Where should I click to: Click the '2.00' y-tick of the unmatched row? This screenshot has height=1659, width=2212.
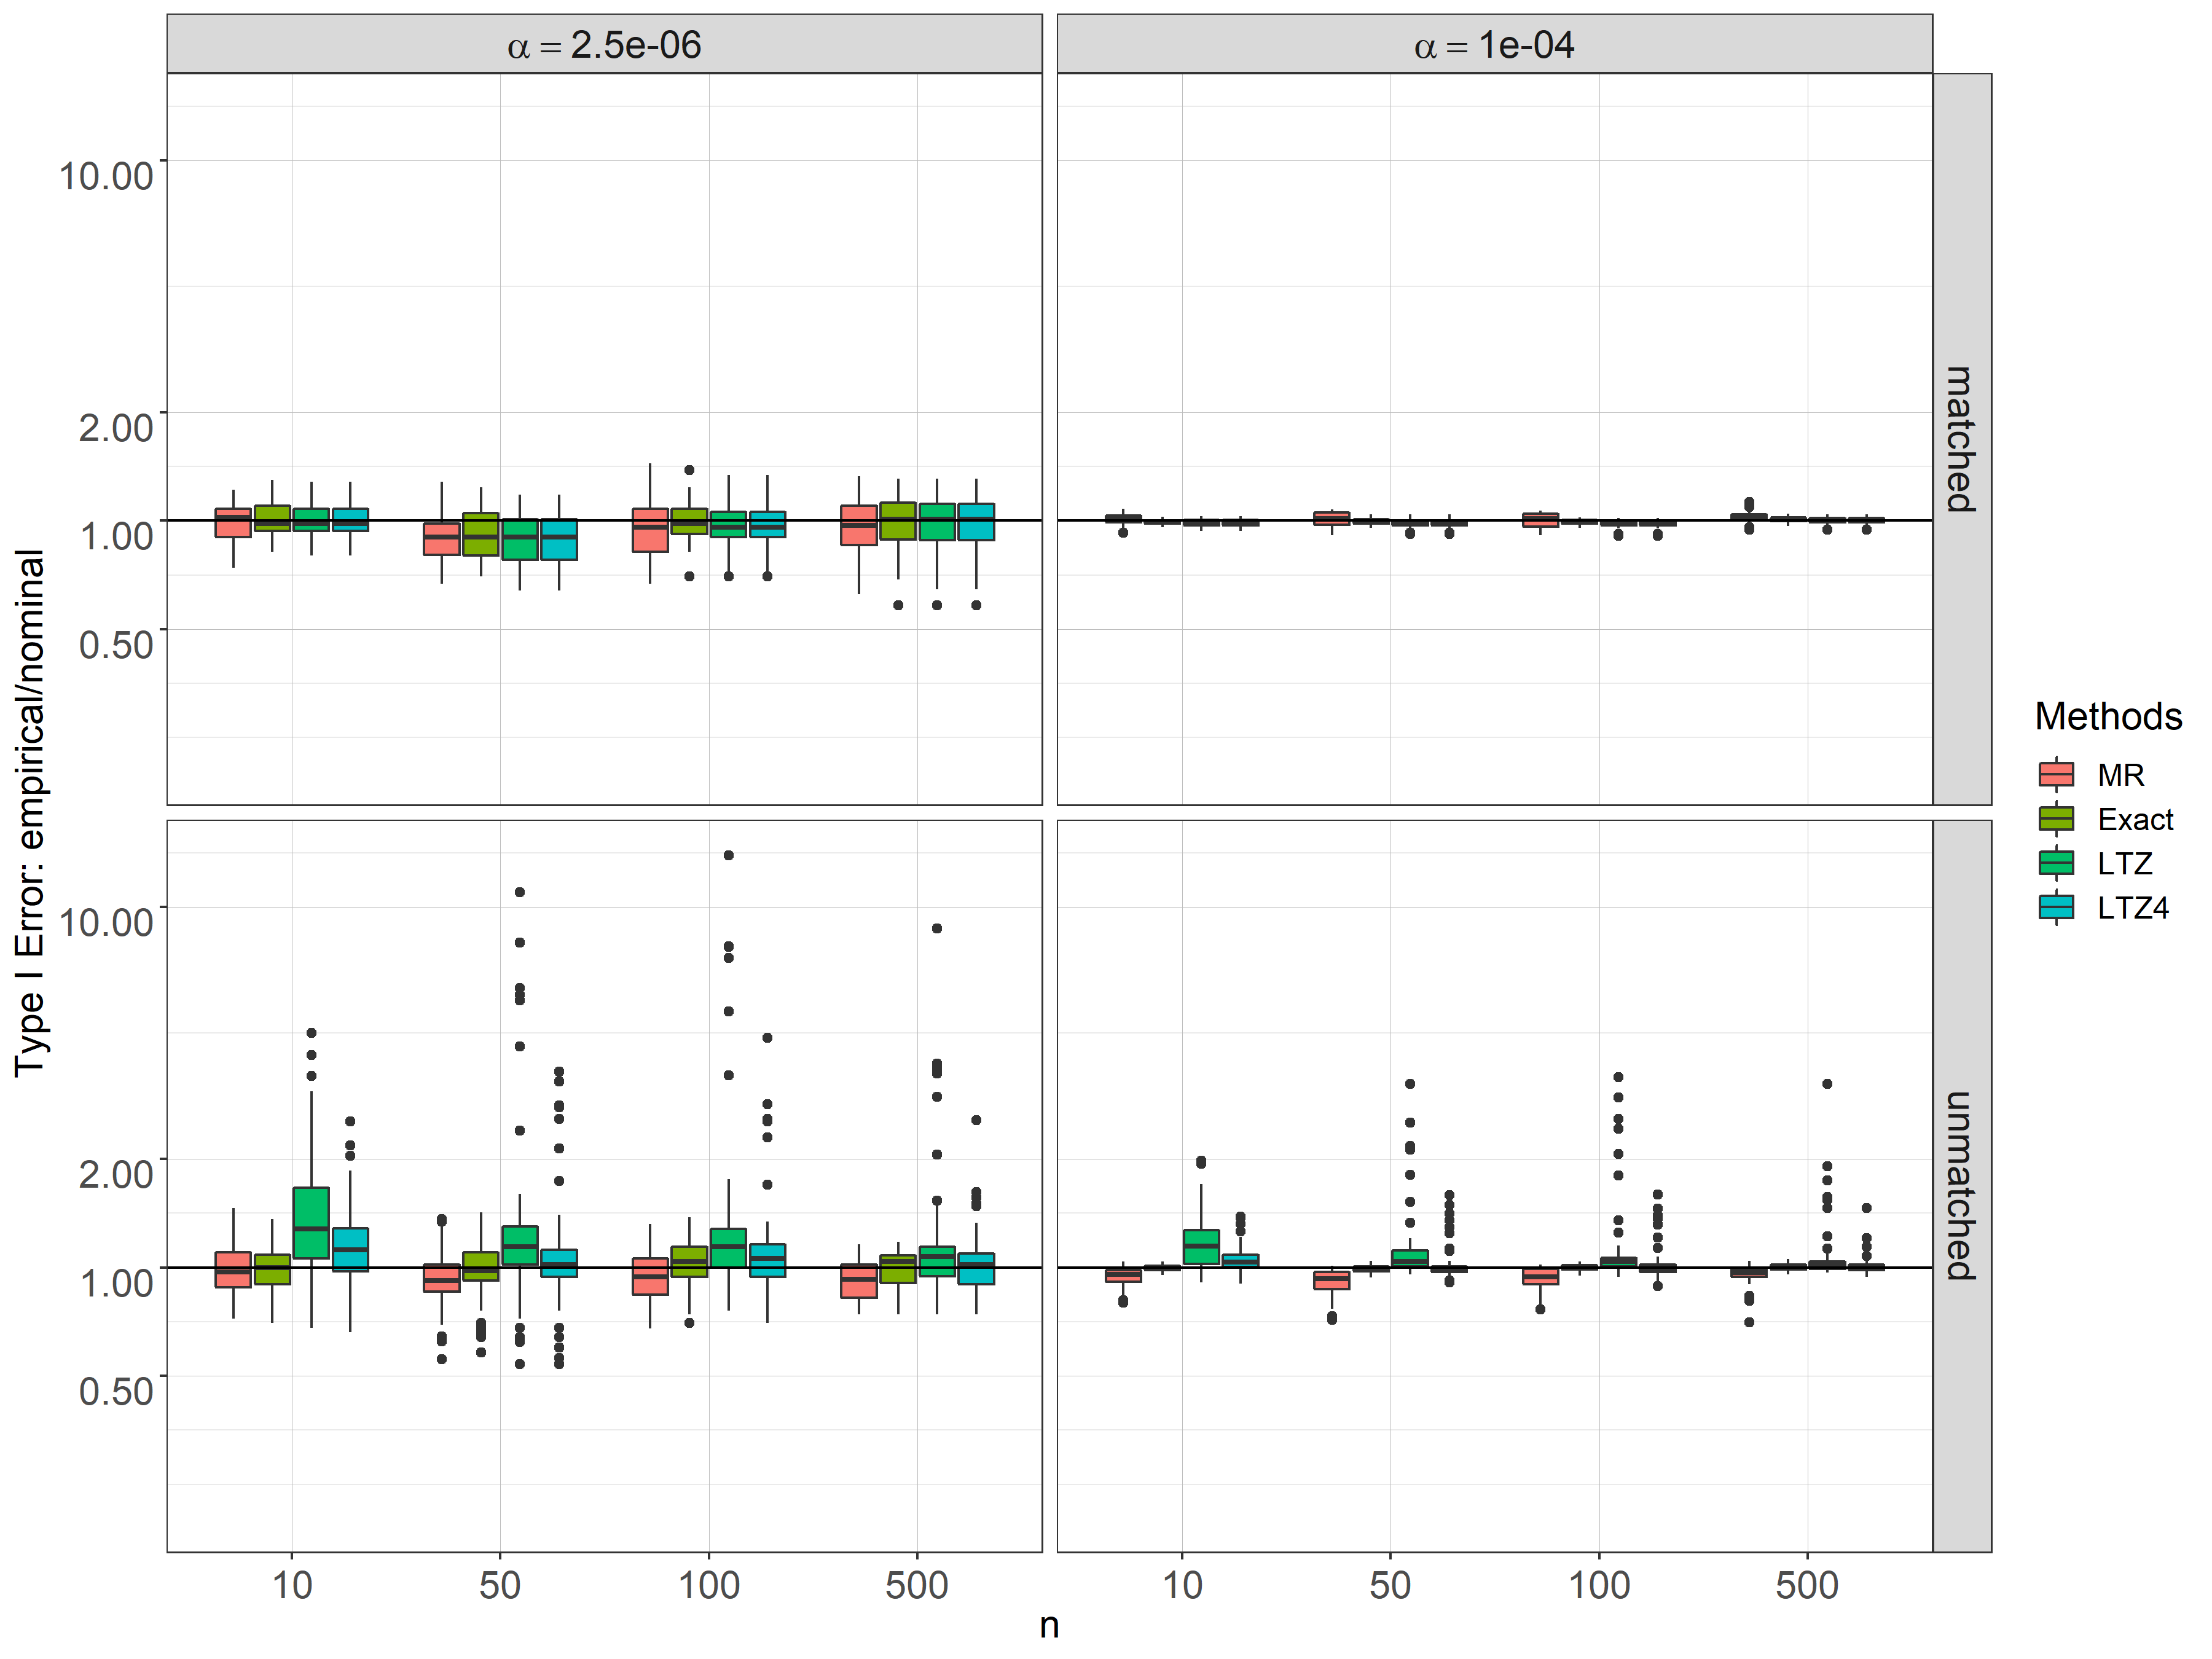click(116, 1174)
